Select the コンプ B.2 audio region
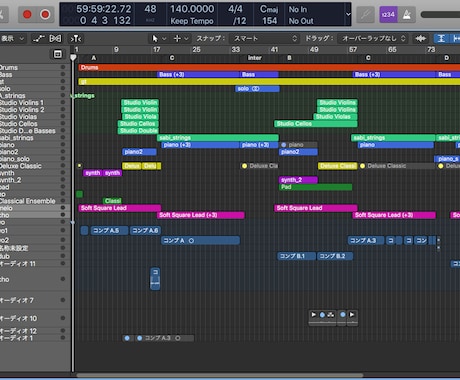The height and width of the screenshot is (380, 460). coord(335,256)
